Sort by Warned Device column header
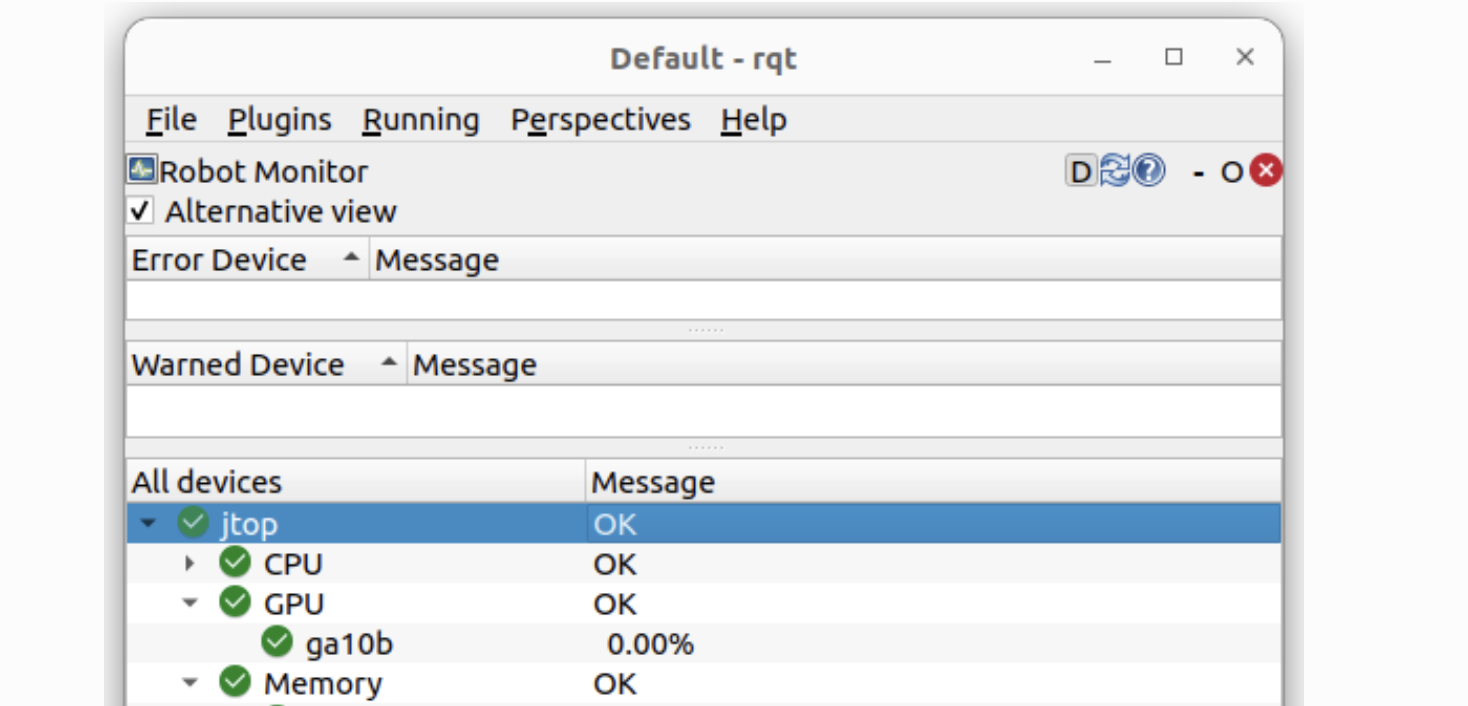The width and height of the screenshot is (1468, 706). [238, 365]
